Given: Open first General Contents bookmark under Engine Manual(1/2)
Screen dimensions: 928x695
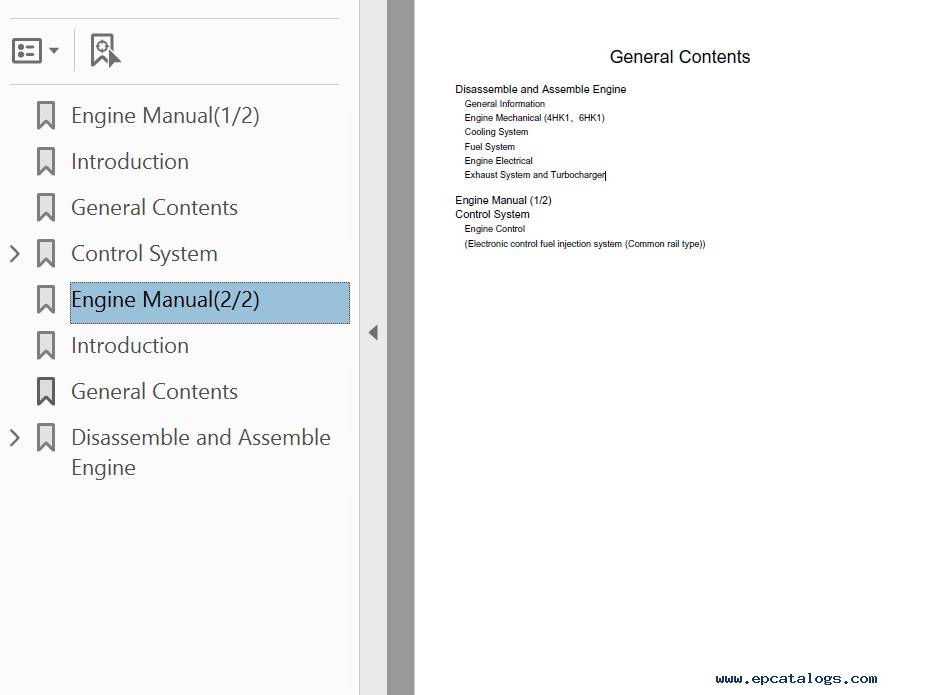Looking at the screenshot, I should pyautogui.click(x=154, y=208).
